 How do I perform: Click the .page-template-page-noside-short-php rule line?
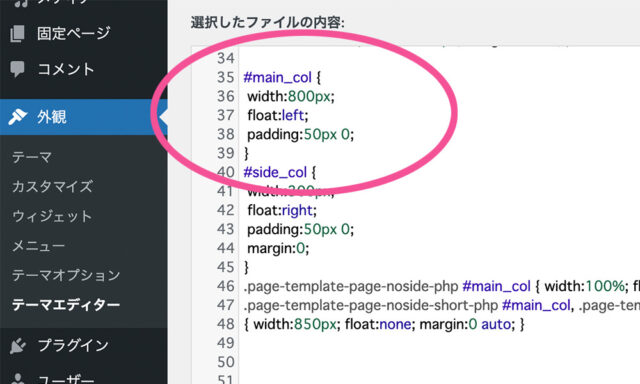tap(441, 305)
